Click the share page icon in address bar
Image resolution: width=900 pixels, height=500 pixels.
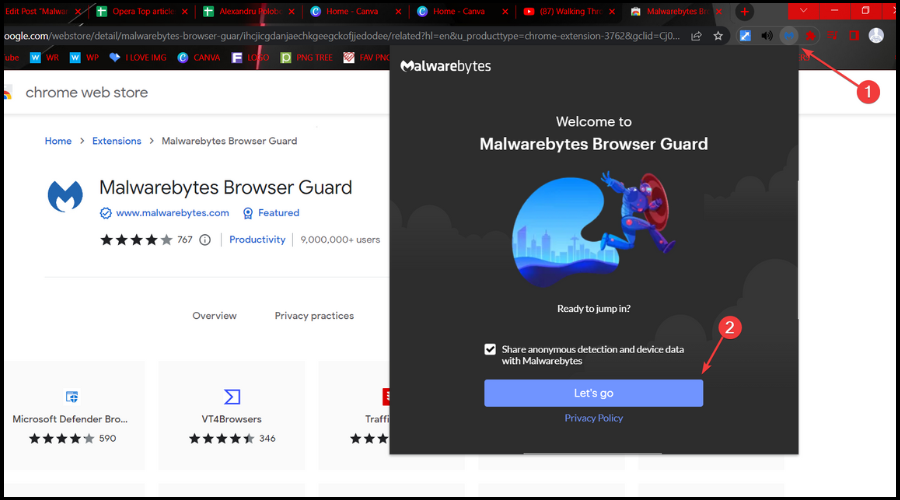pos(696,36)
